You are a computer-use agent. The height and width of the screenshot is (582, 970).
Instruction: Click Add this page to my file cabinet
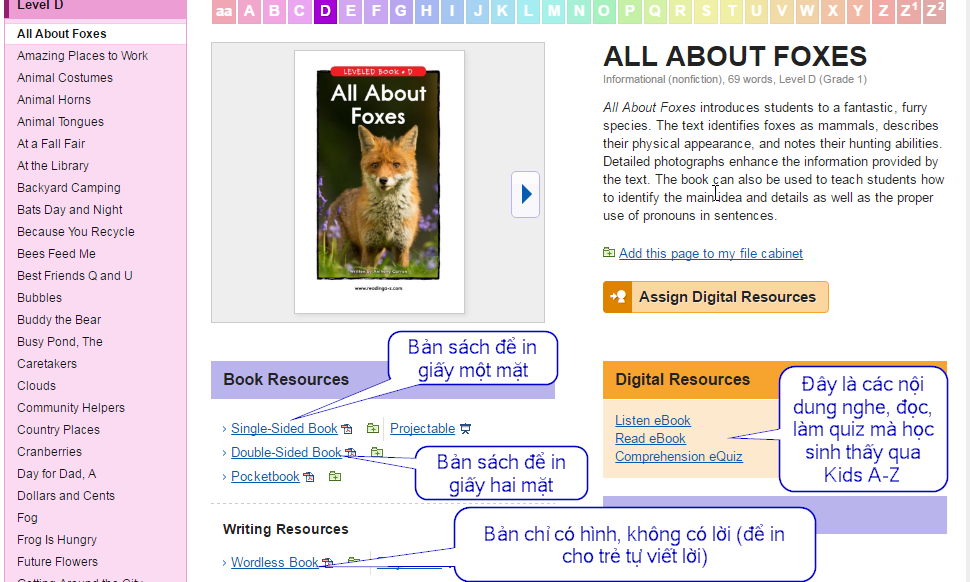pos(710,254)
